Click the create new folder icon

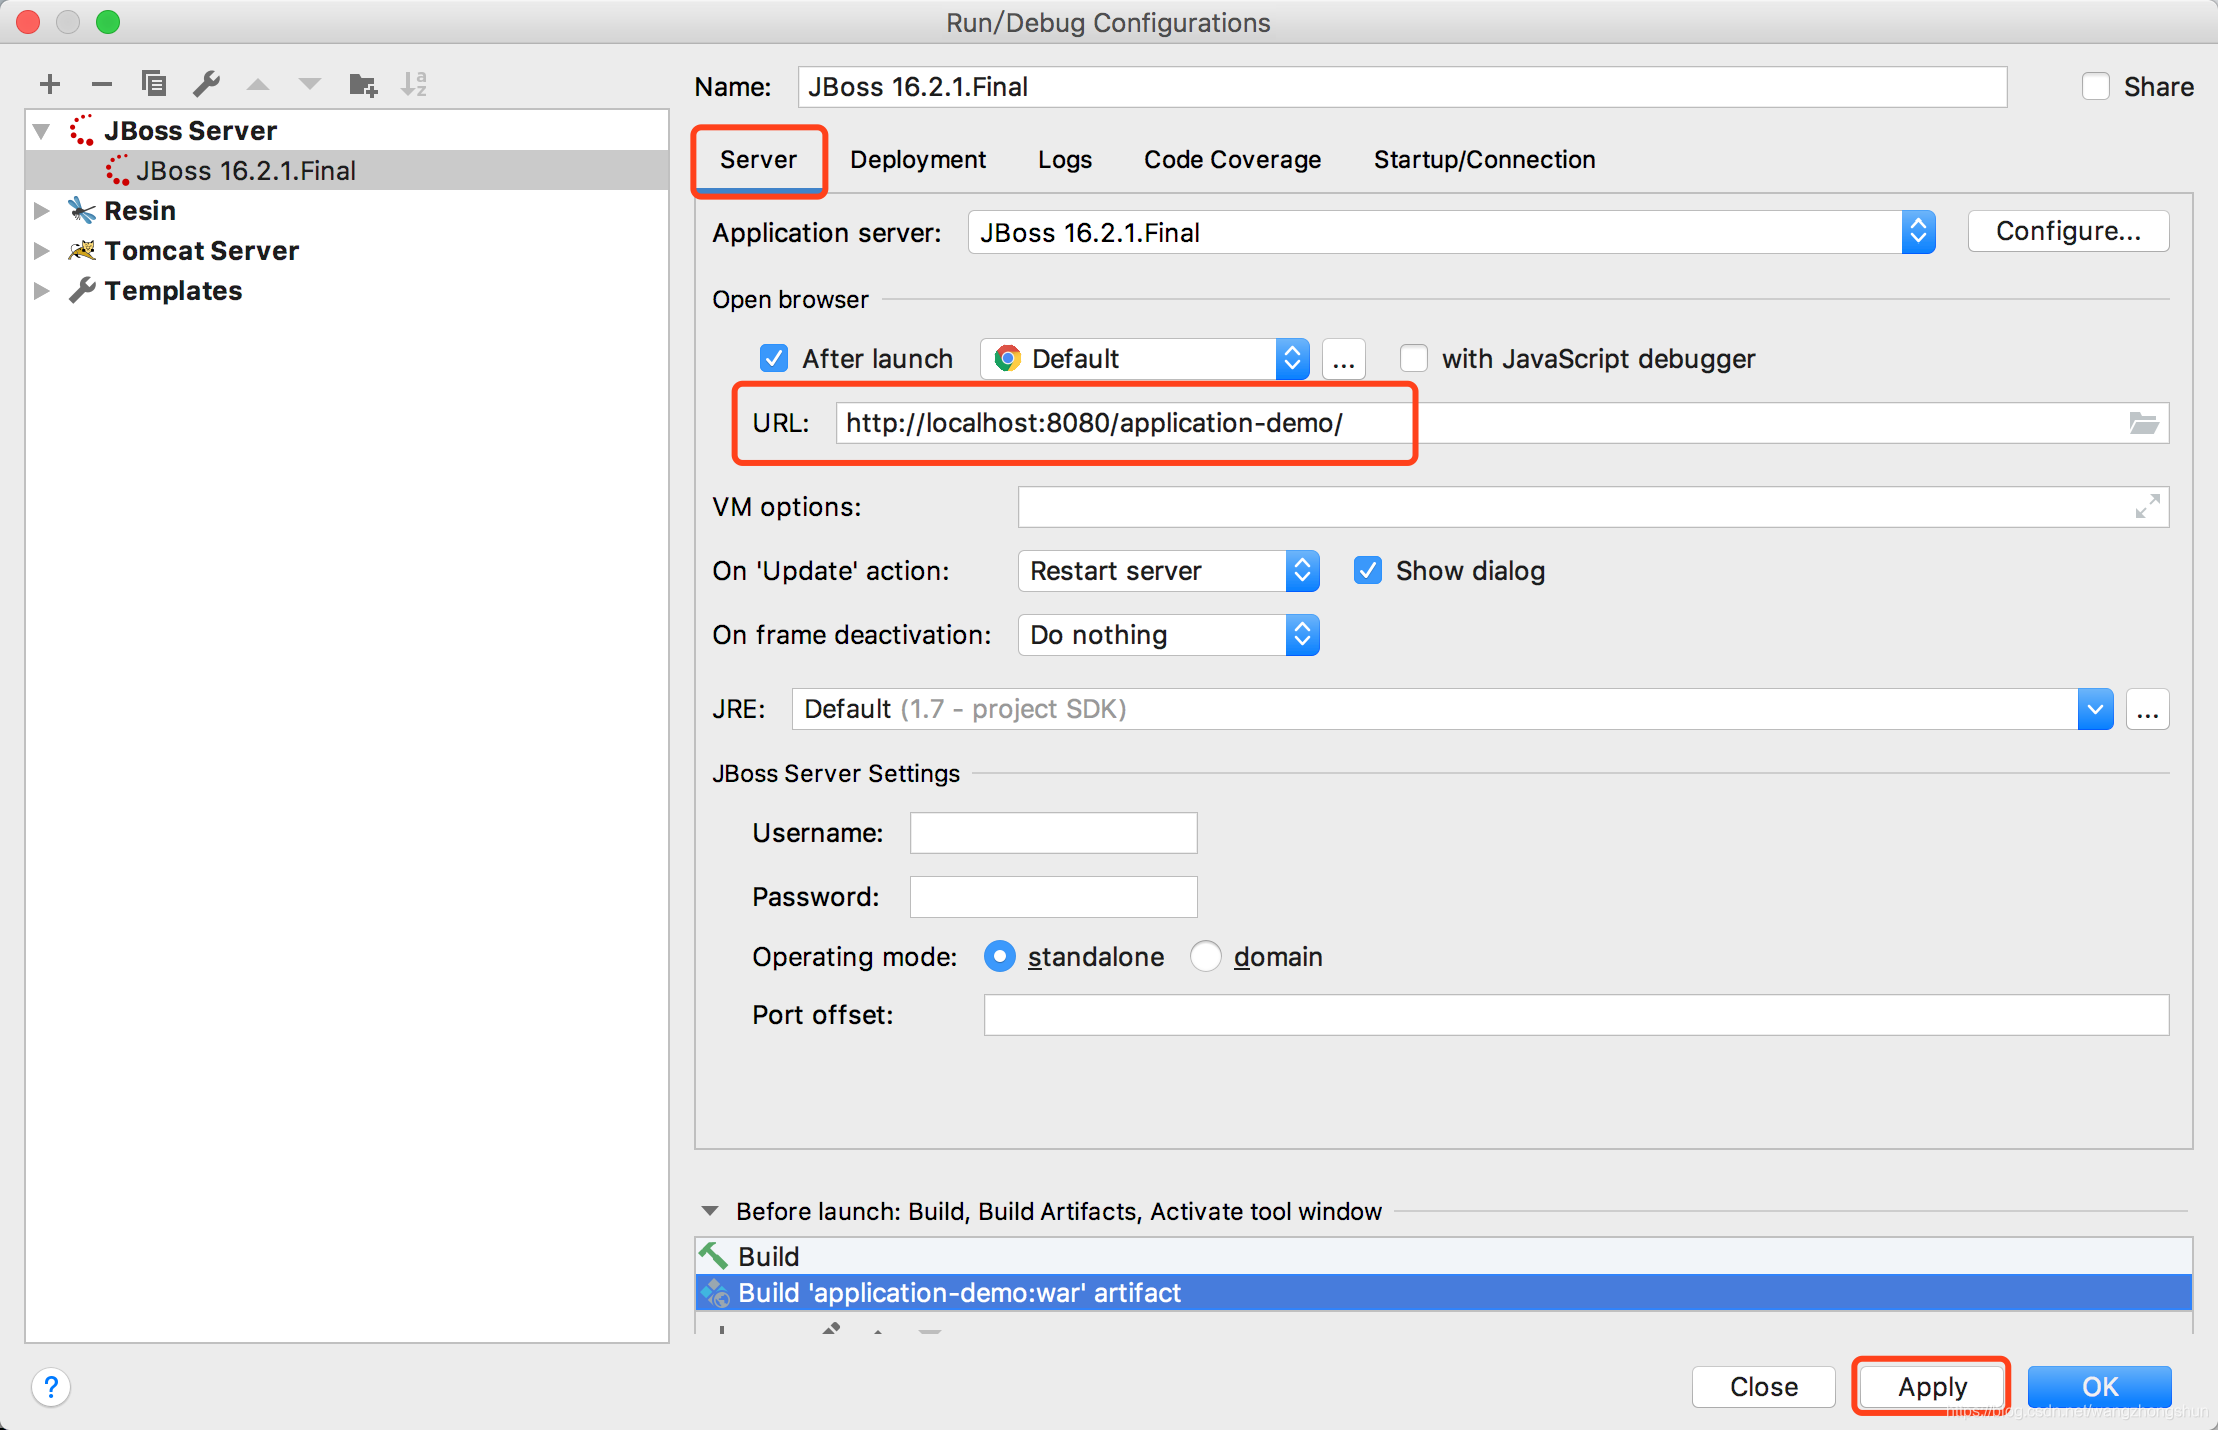362,84
